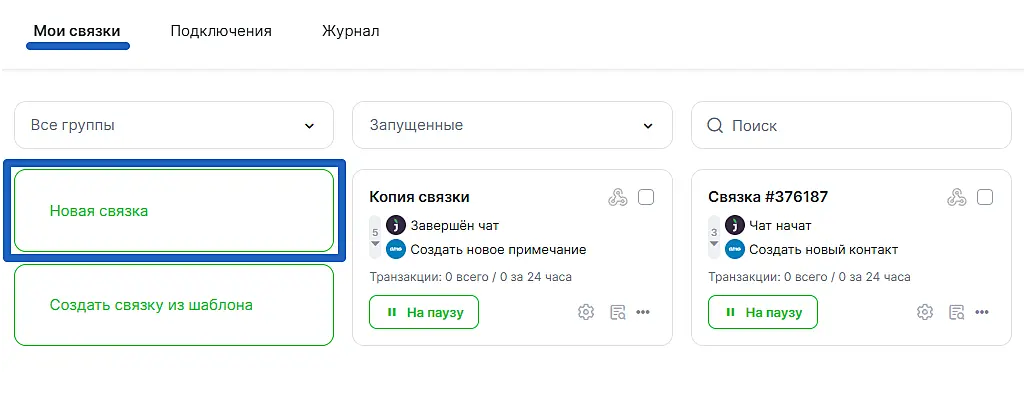Pause Связка #376187 with На паузу
1024x419 pixels.
(x=763, y=312)
